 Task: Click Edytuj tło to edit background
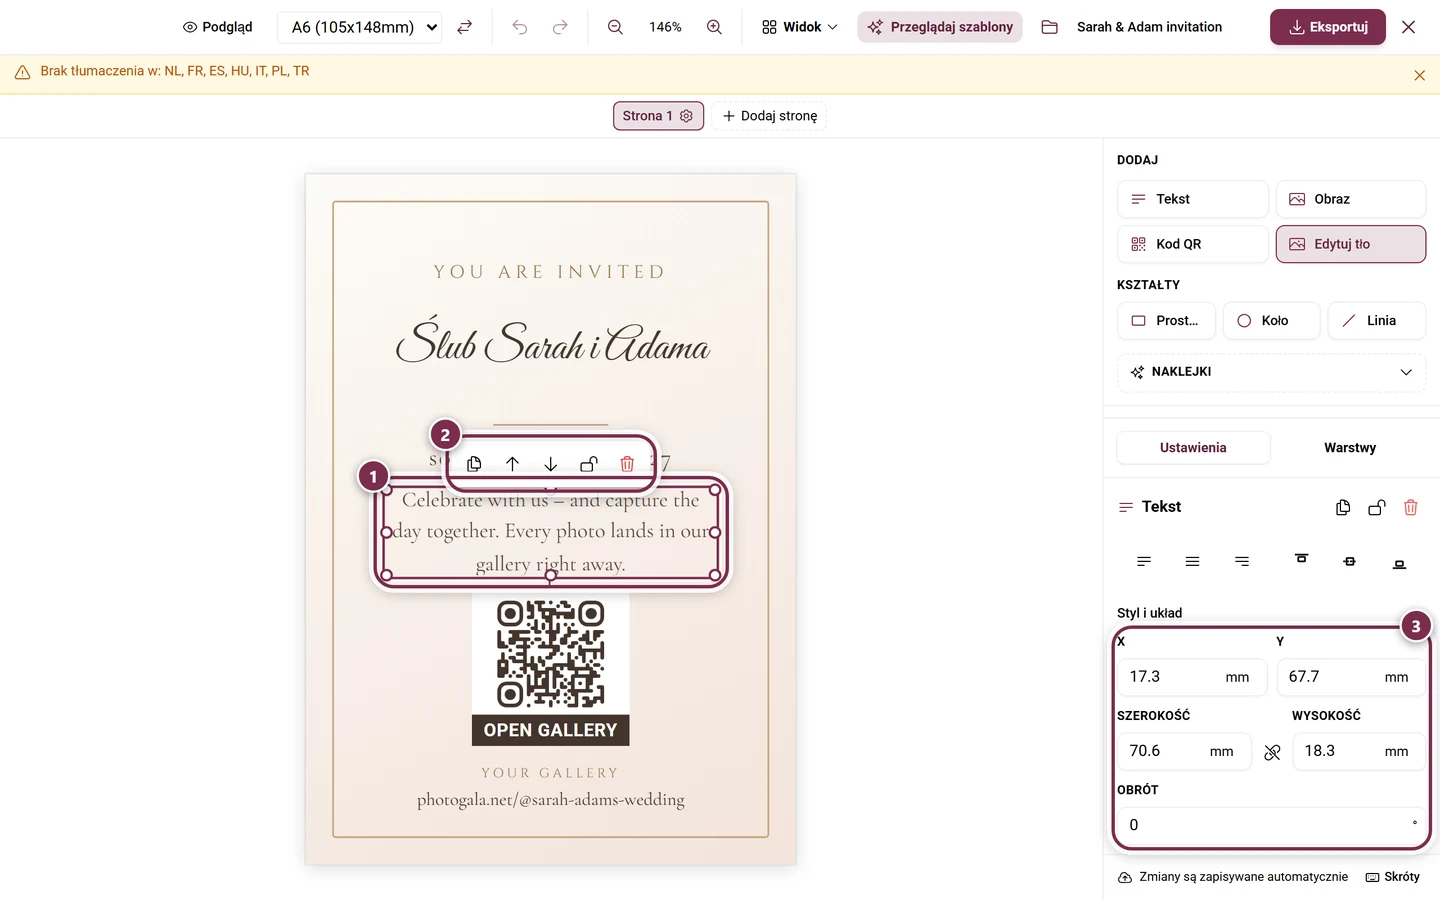coord(1351,244)
